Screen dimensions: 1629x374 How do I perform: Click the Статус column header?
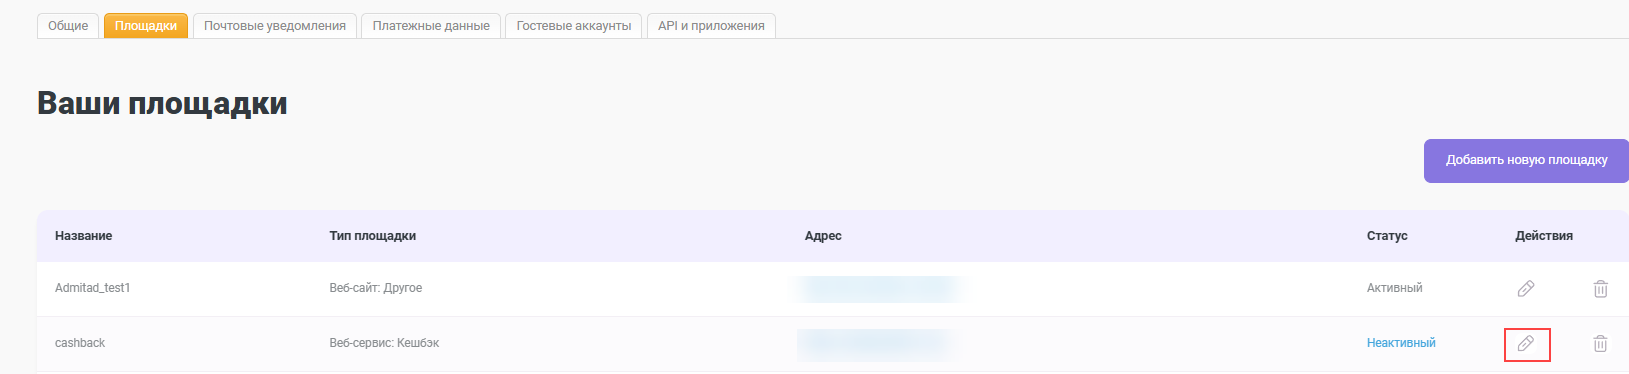(x=1387, y=236)
